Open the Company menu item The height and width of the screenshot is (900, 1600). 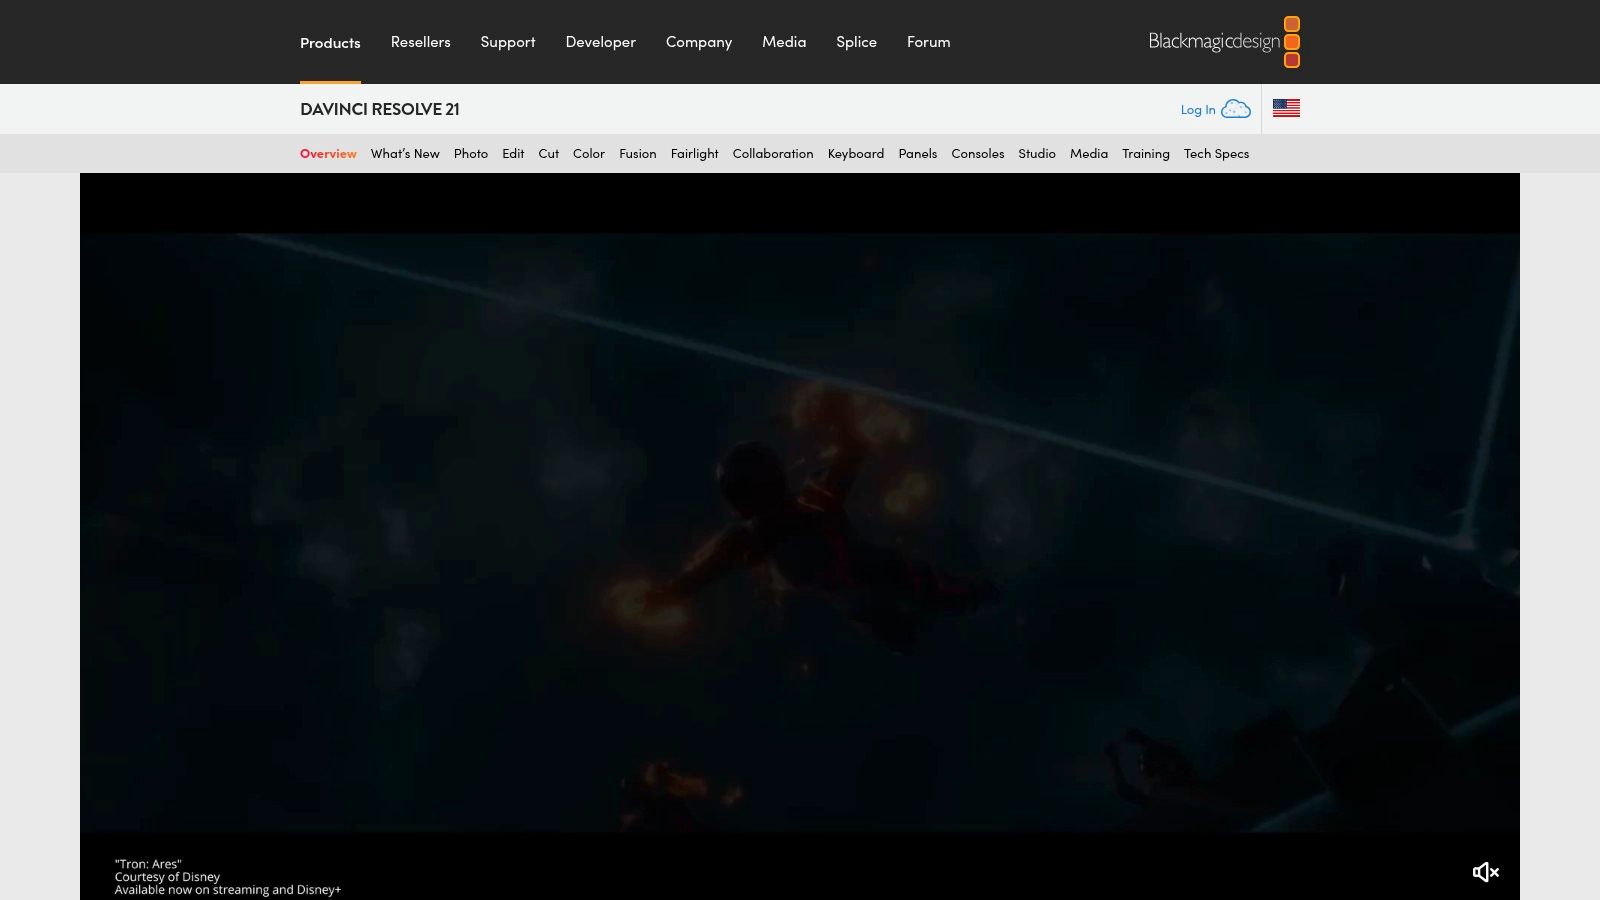point(699,42)
